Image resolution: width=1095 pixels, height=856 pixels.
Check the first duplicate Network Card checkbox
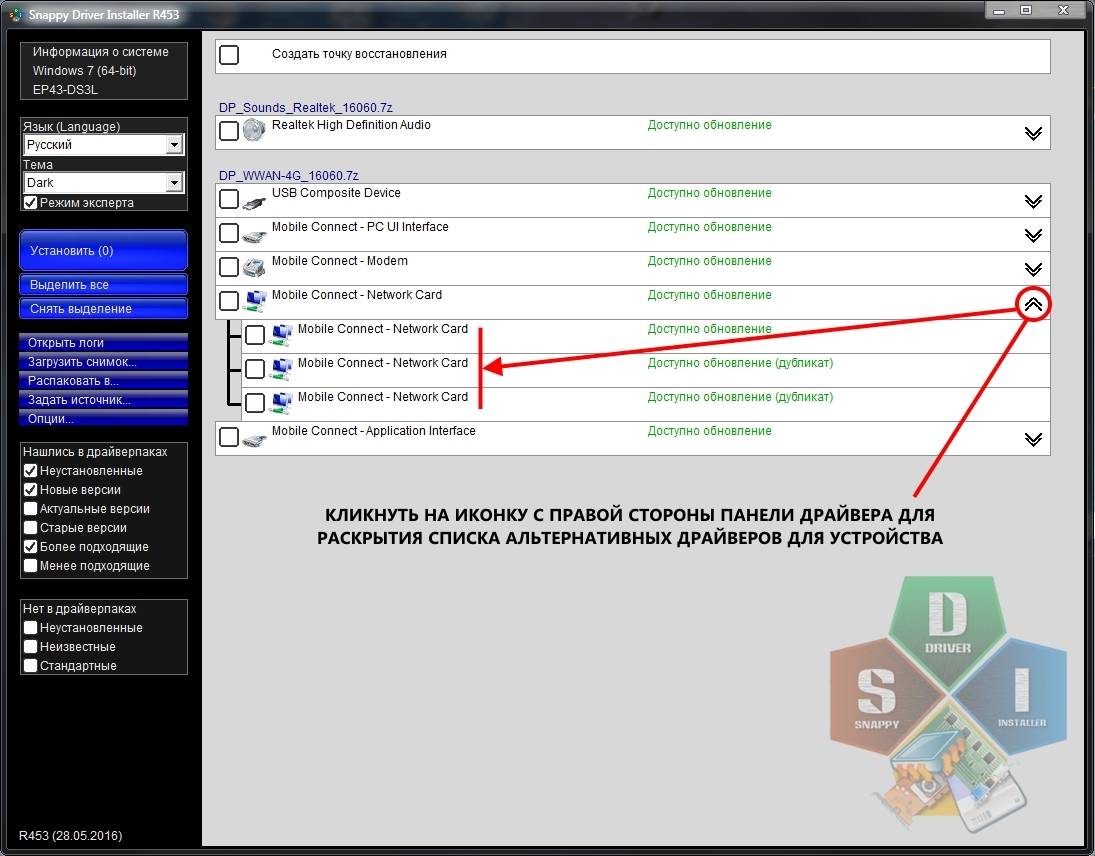tap(255, 369)
